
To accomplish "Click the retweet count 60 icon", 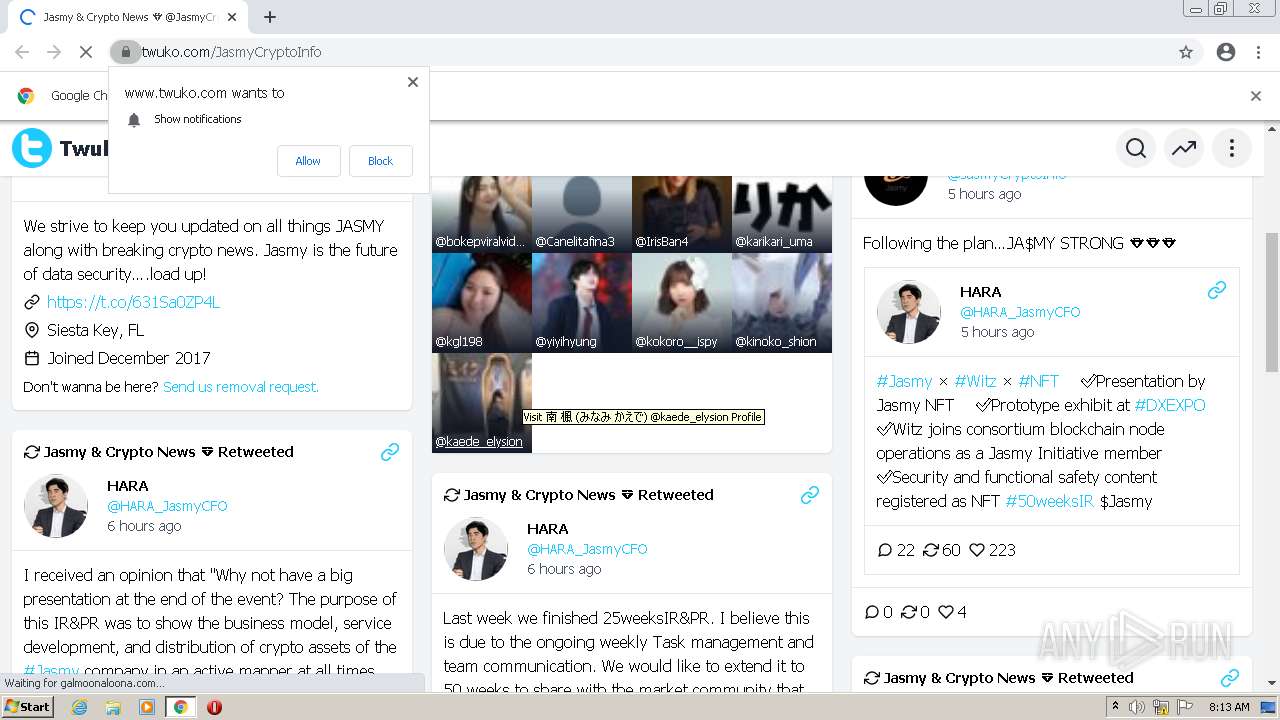I will click(931, 550).
